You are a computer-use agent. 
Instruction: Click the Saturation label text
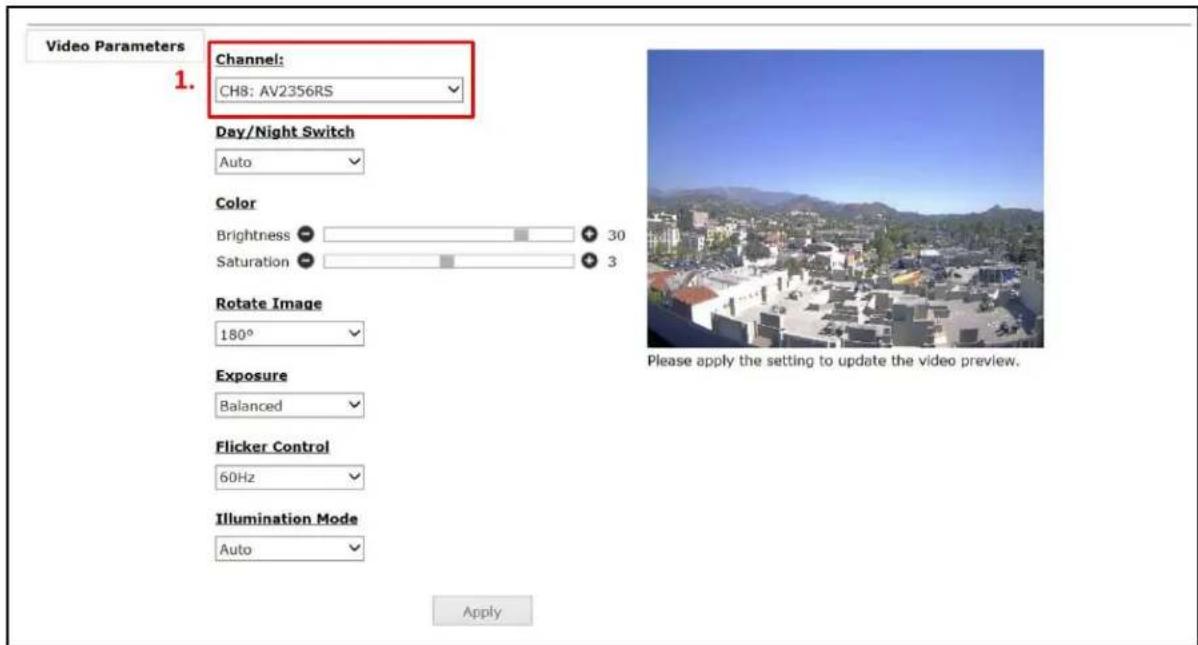click(253, 261)
